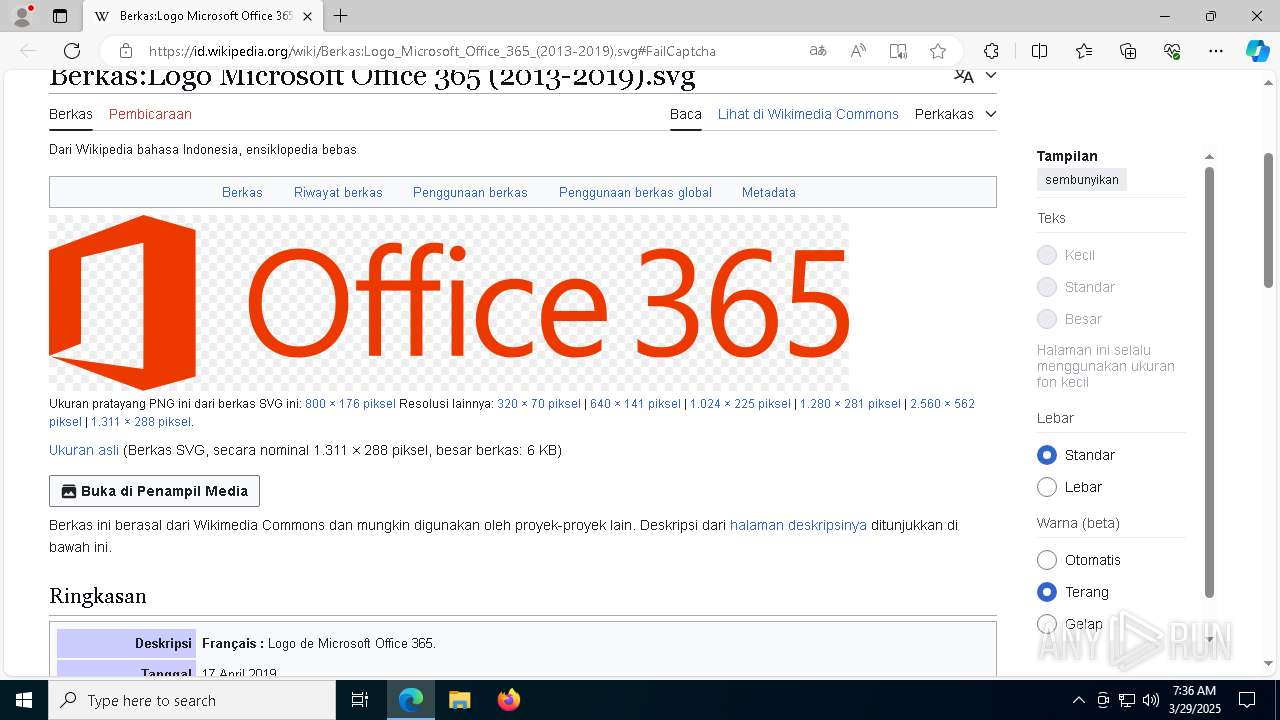1280x720 pixels.
Task: Jump to Berkas section link in box
Action: (242, 192)
